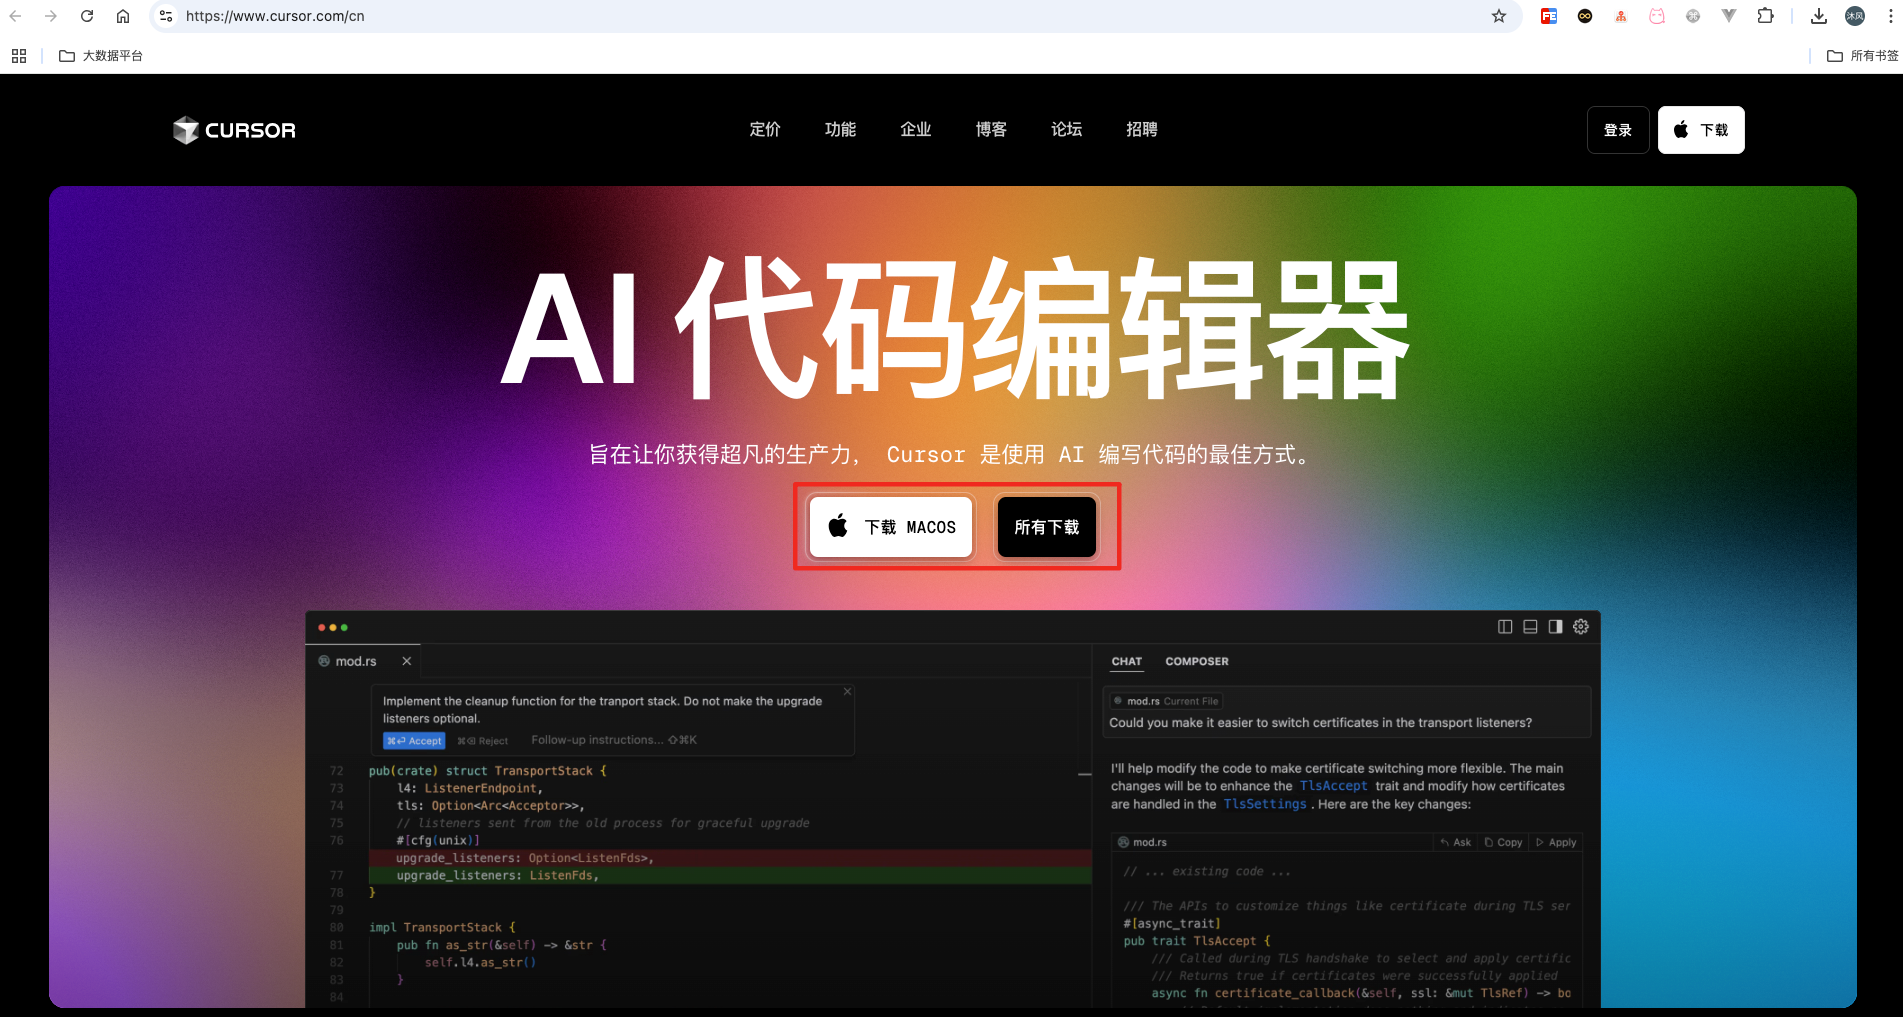Open the apps grid in bookmarks bar
This screenshot has height=1017, width=1903.
pyautogui.click(x=19, y=56)
